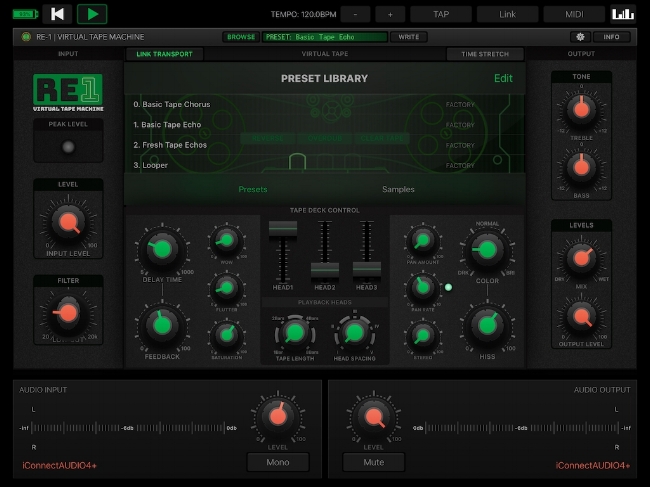Open the INFO button

(x=611, y=37)
